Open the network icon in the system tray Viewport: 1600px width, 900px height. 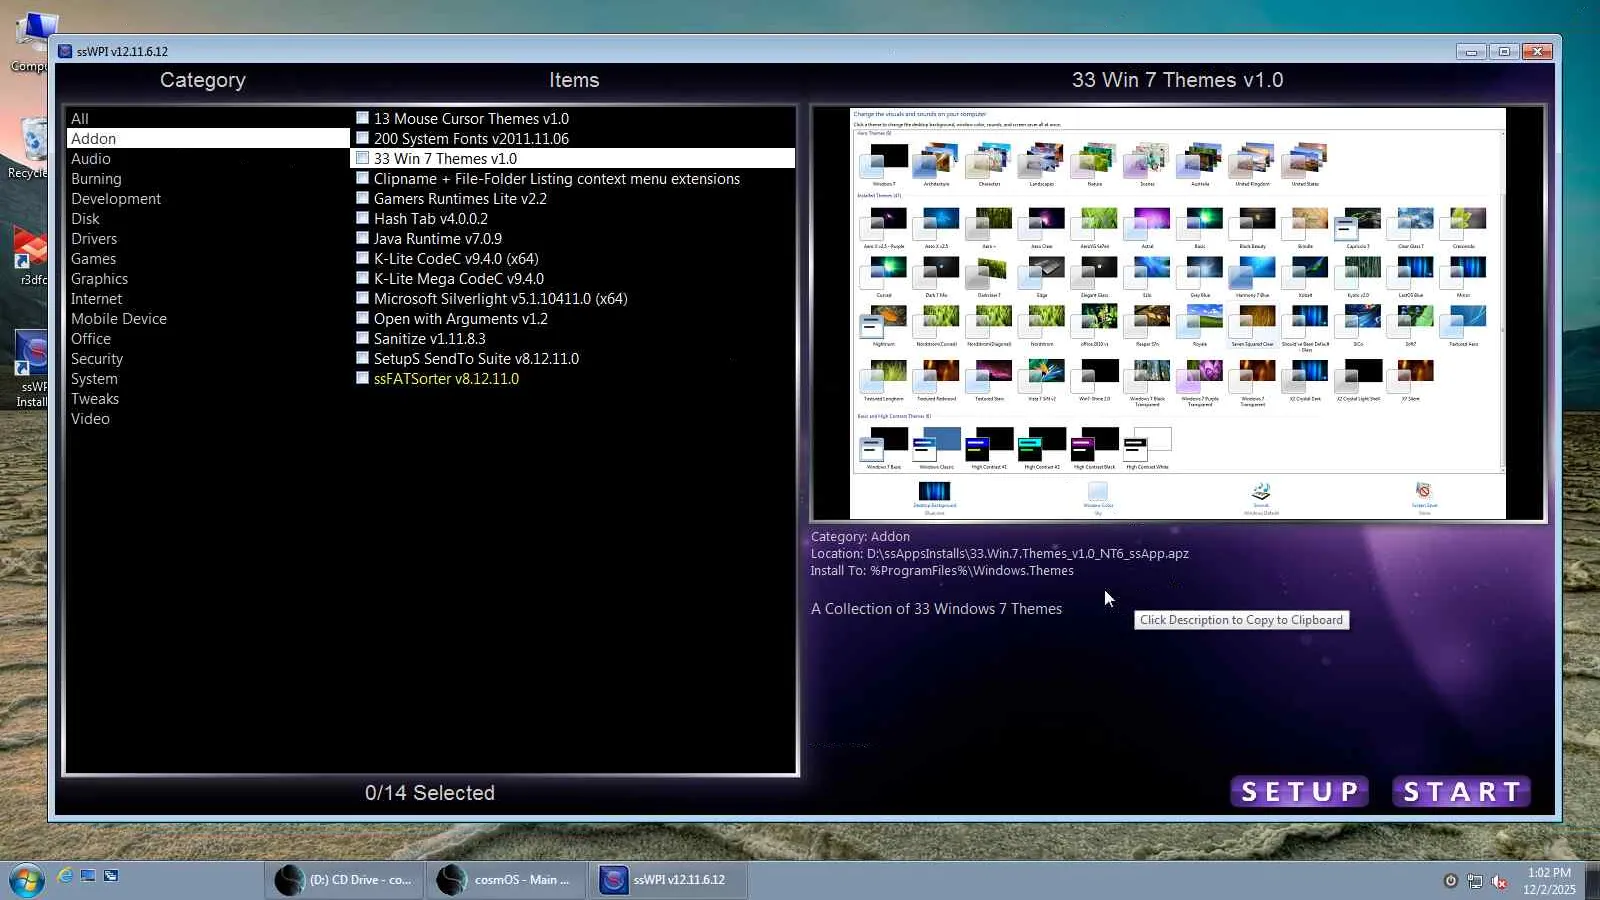[x=1474, y=881]
